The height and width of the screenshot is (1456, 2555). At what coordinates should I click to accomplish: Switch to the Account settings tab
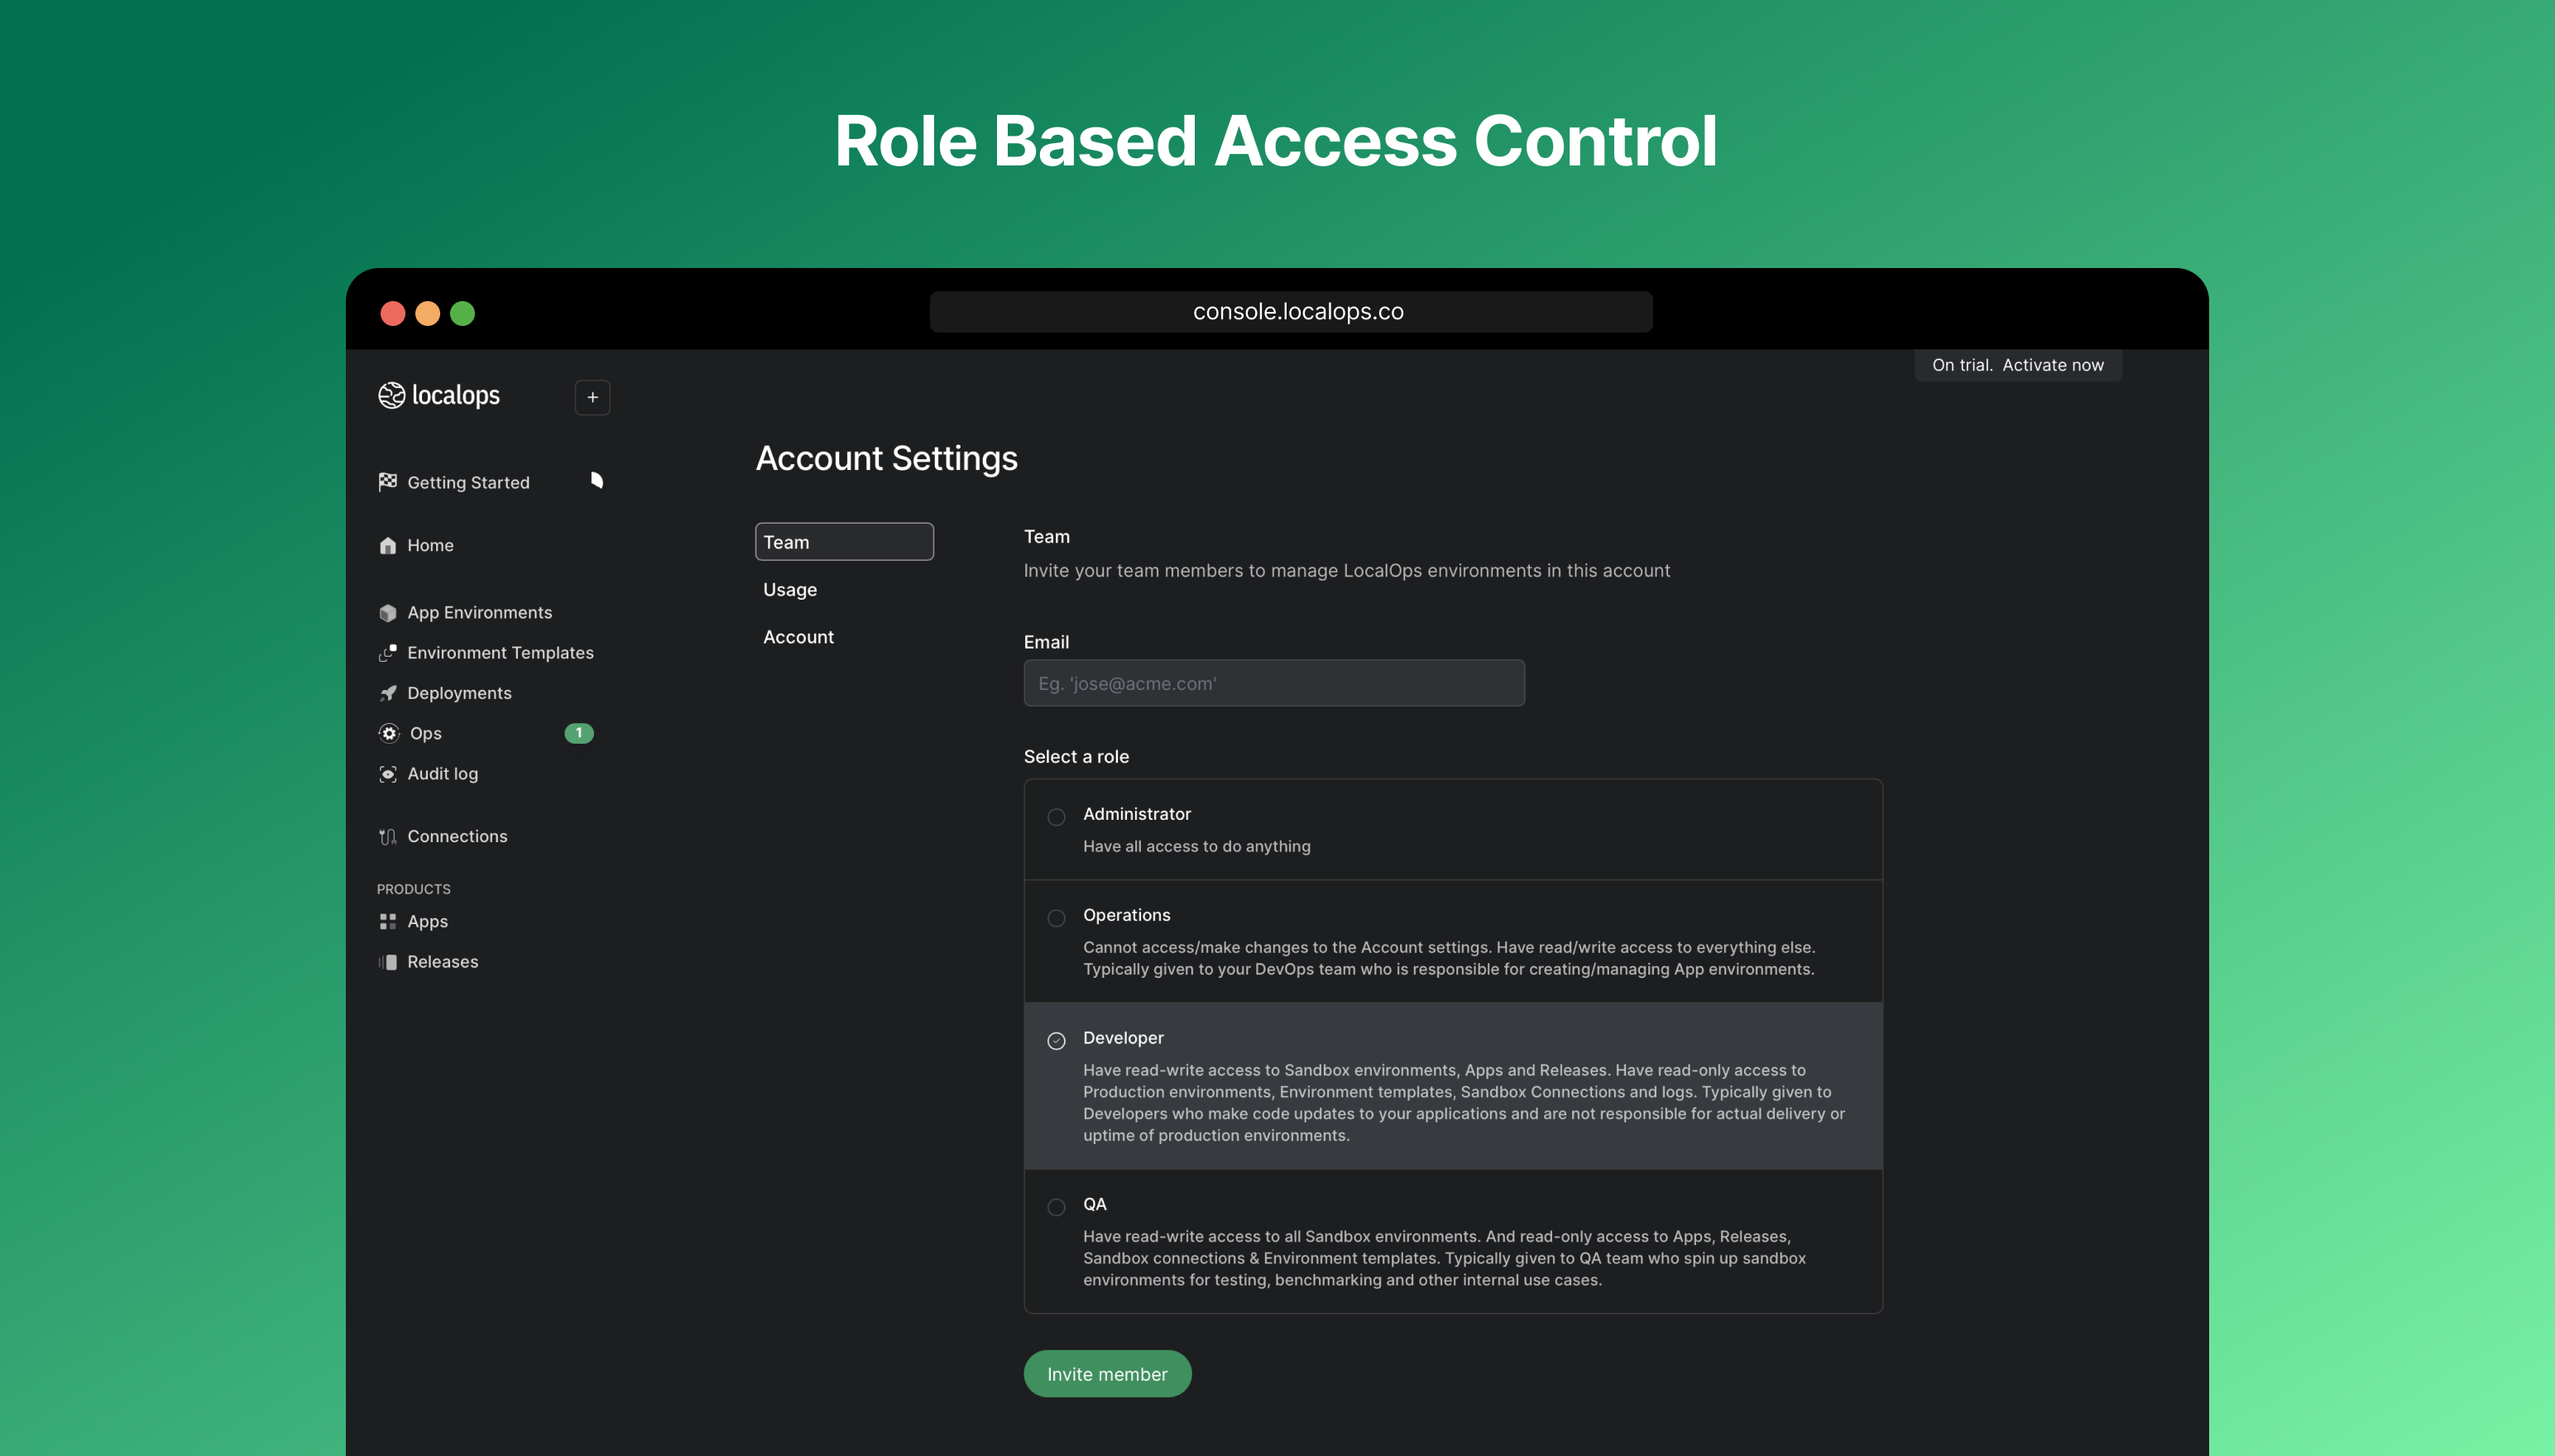tap(798, 637)
